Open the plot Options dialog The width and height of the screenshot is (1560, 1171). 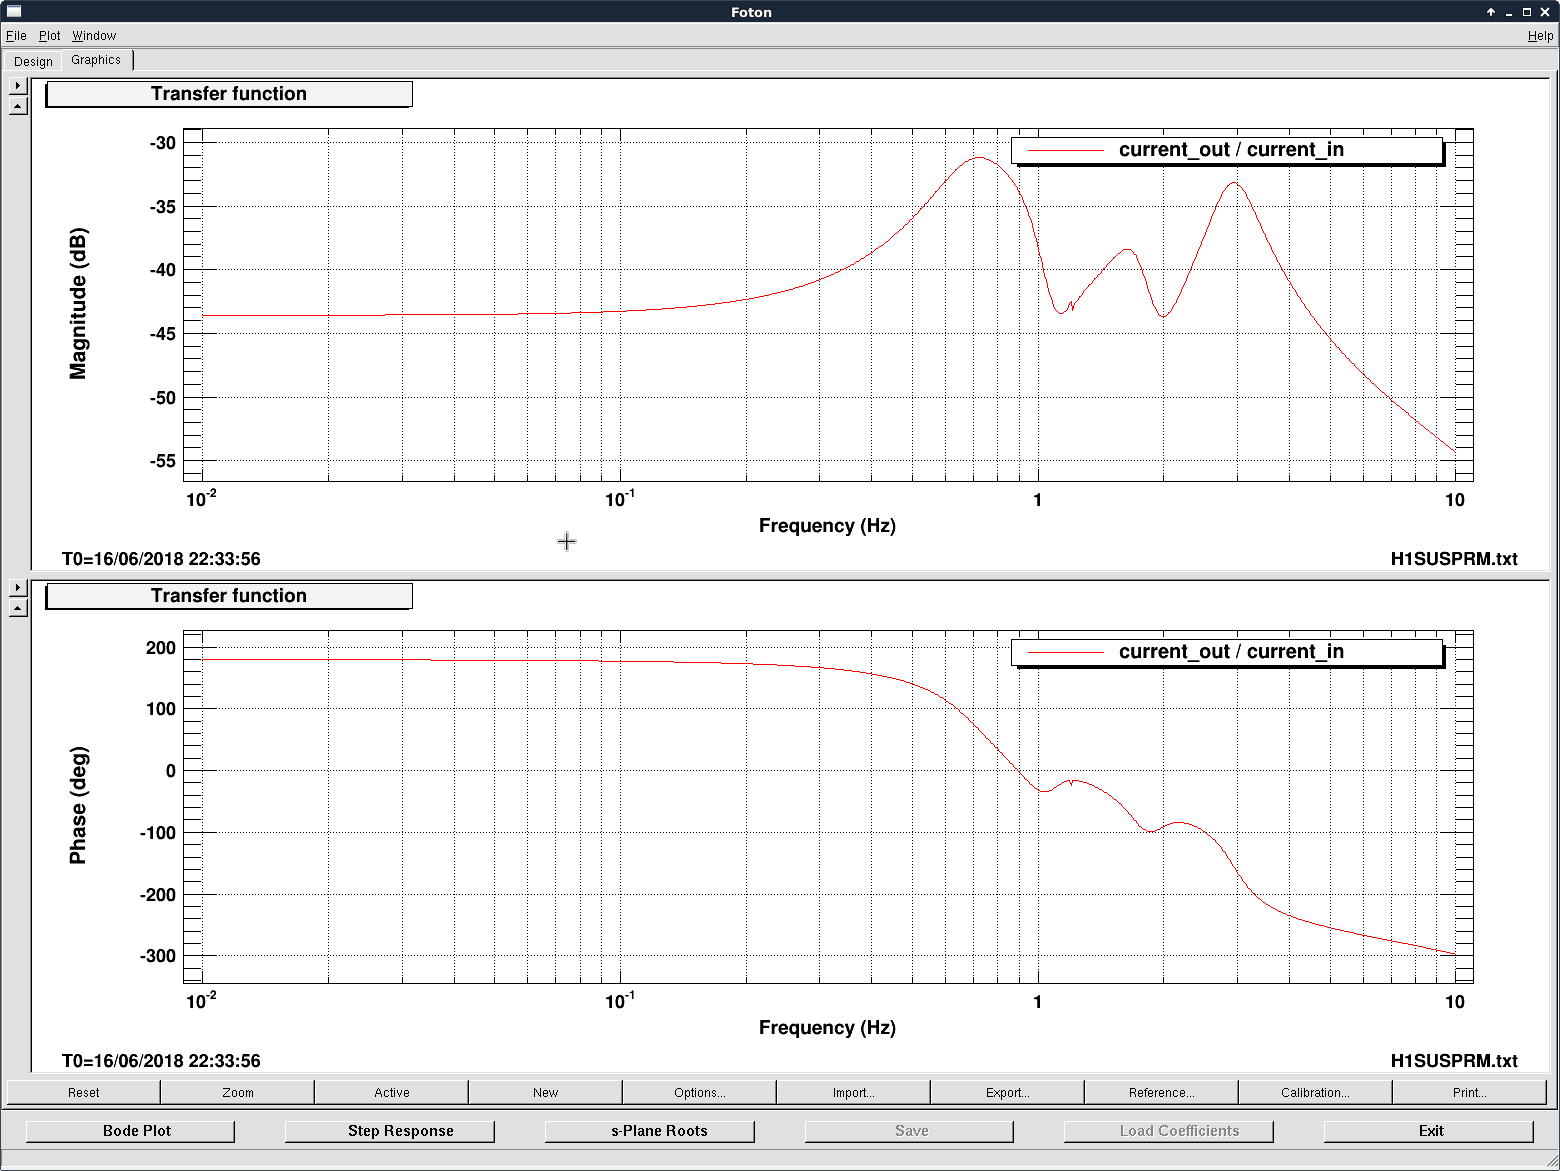coord(699,1092)
